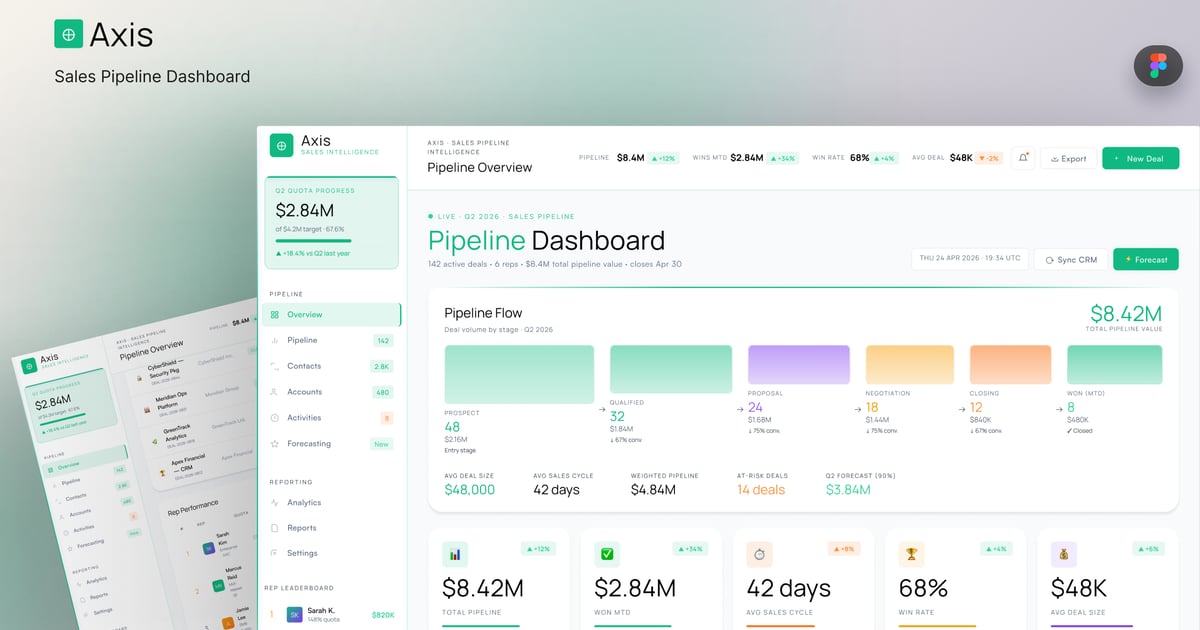Click the Sales Pipeline Dashboard subtitle
This screenshot has width=1200, height=630.
tap(152, 76)
